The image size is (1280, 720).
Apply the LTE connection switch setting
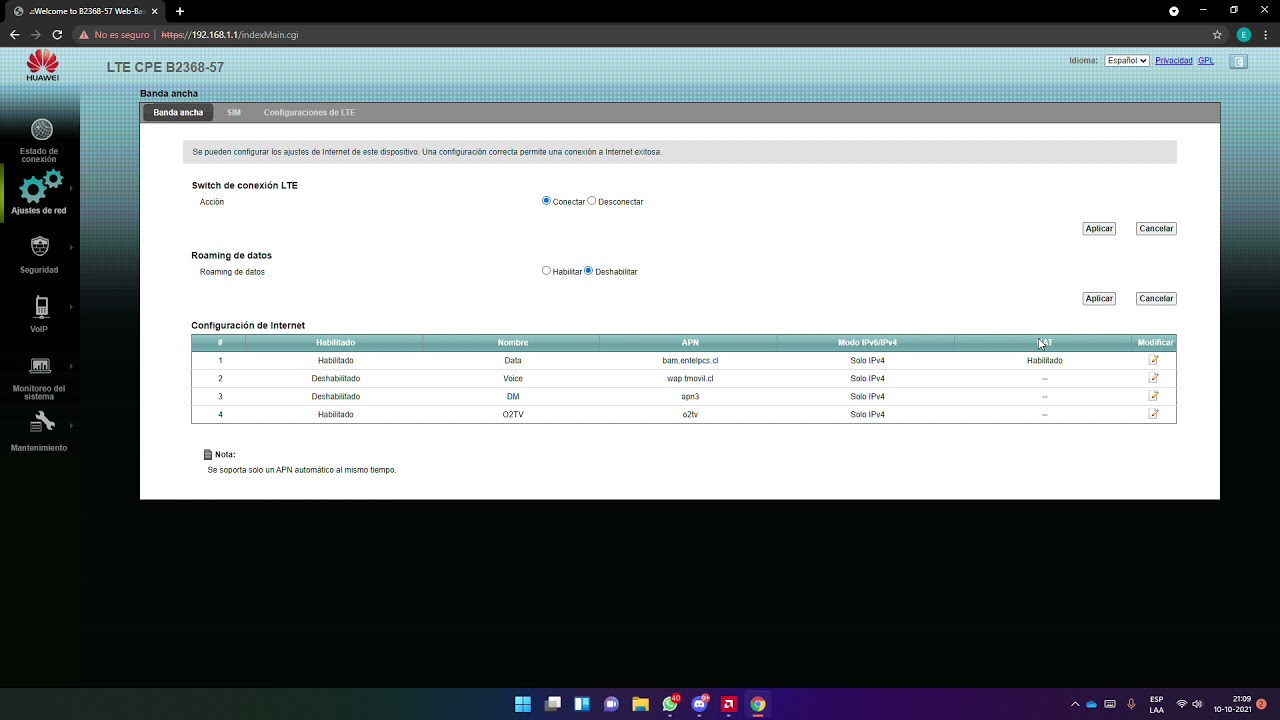point(1099,228)
